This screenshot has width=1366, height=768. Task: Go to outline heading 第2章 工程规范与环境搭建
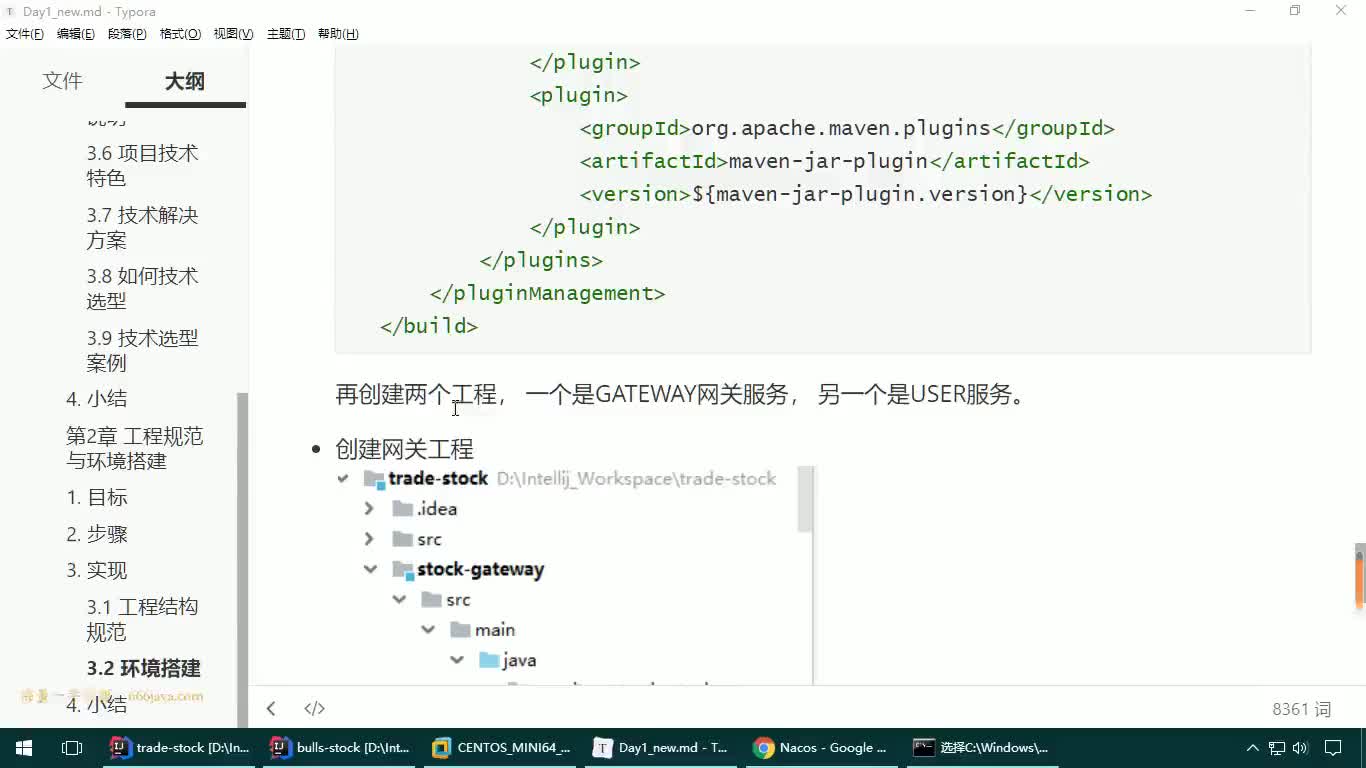tap(134, 448)
